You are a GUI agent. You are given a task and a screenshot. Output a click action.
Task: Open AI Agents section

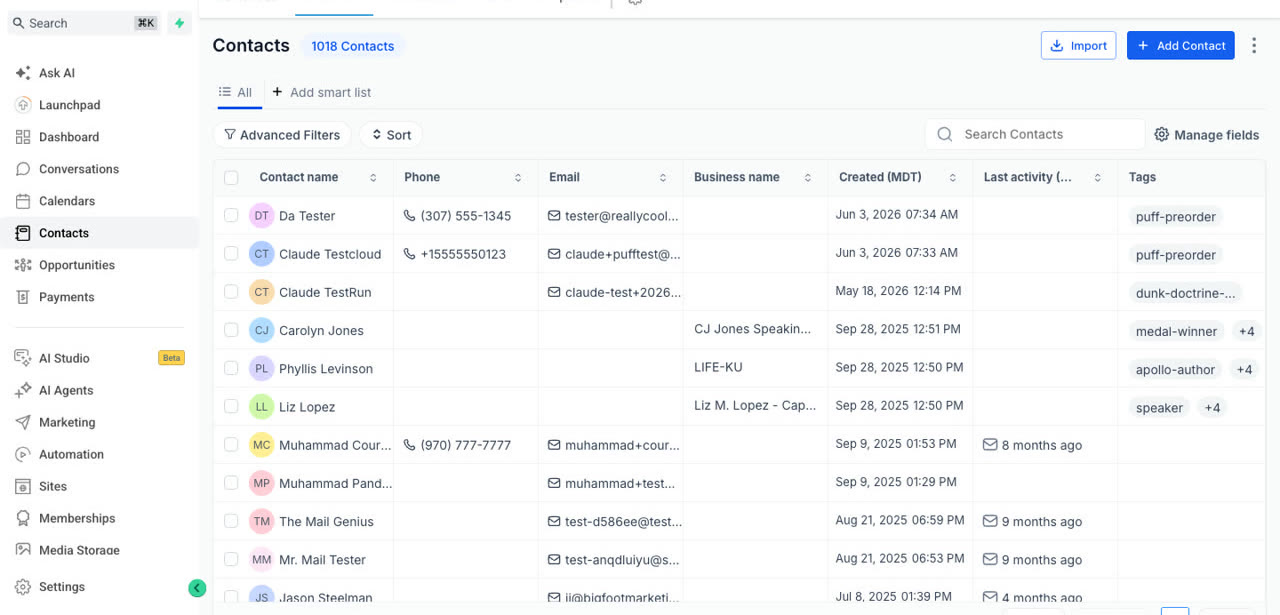point(66,390)
